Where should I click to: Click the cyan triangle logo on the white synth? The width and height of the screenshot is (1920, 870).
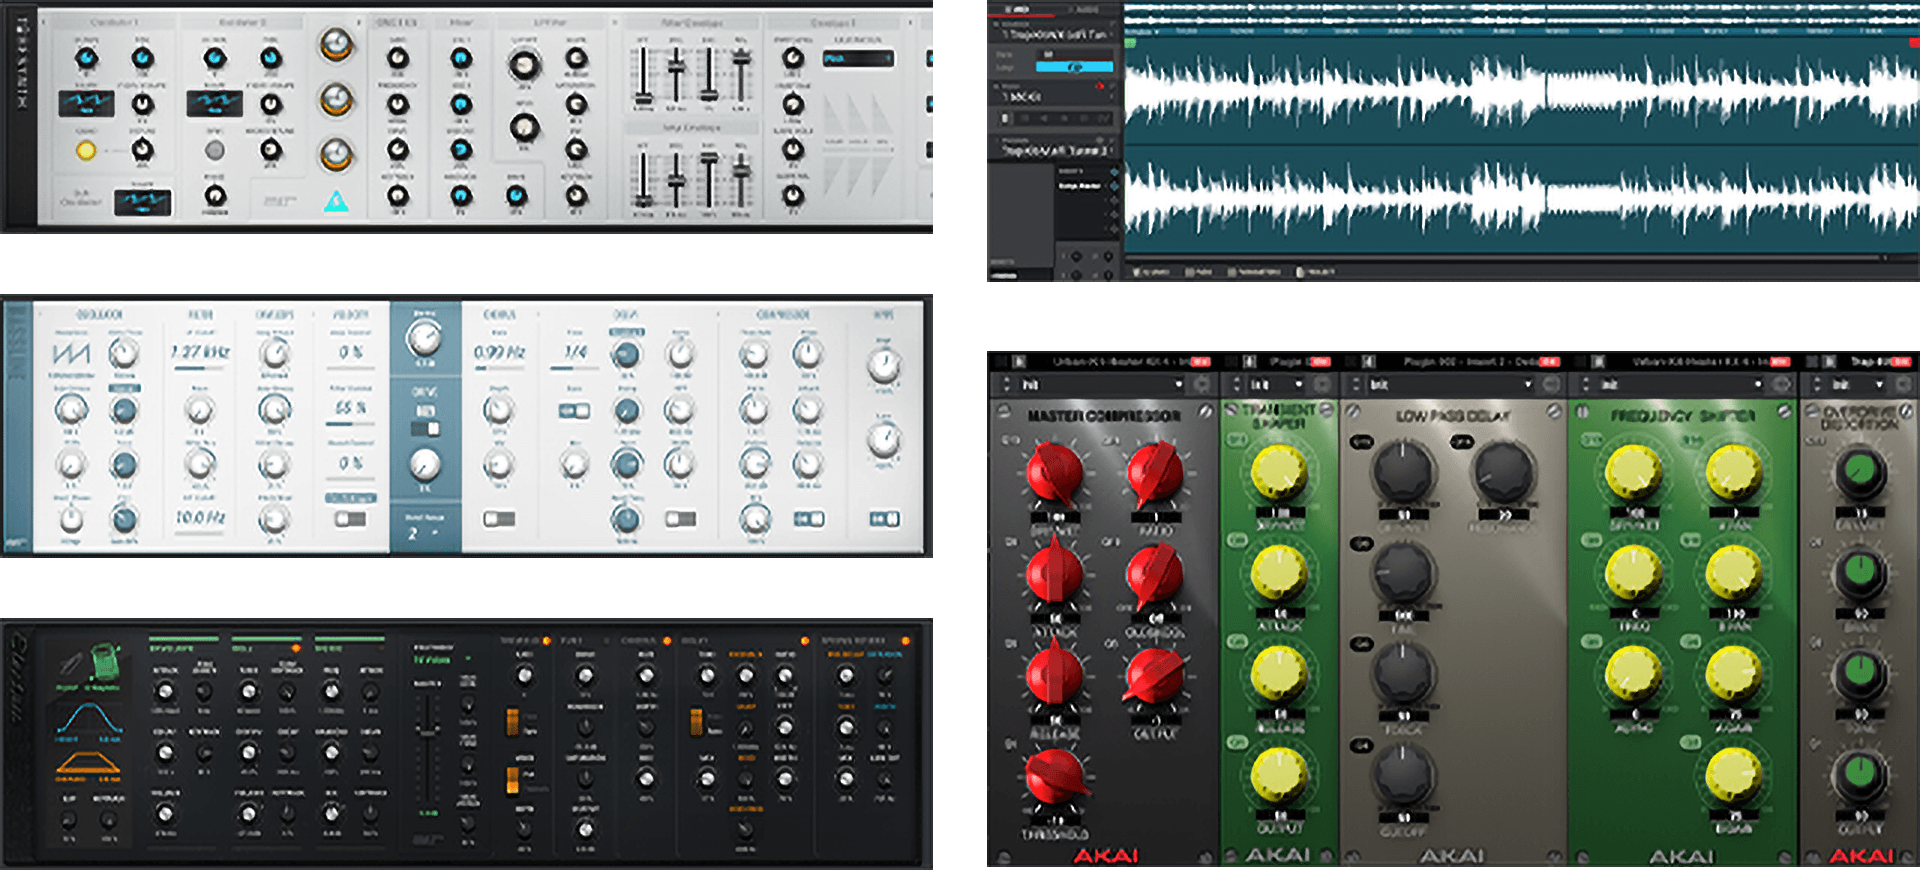(336, 201)
